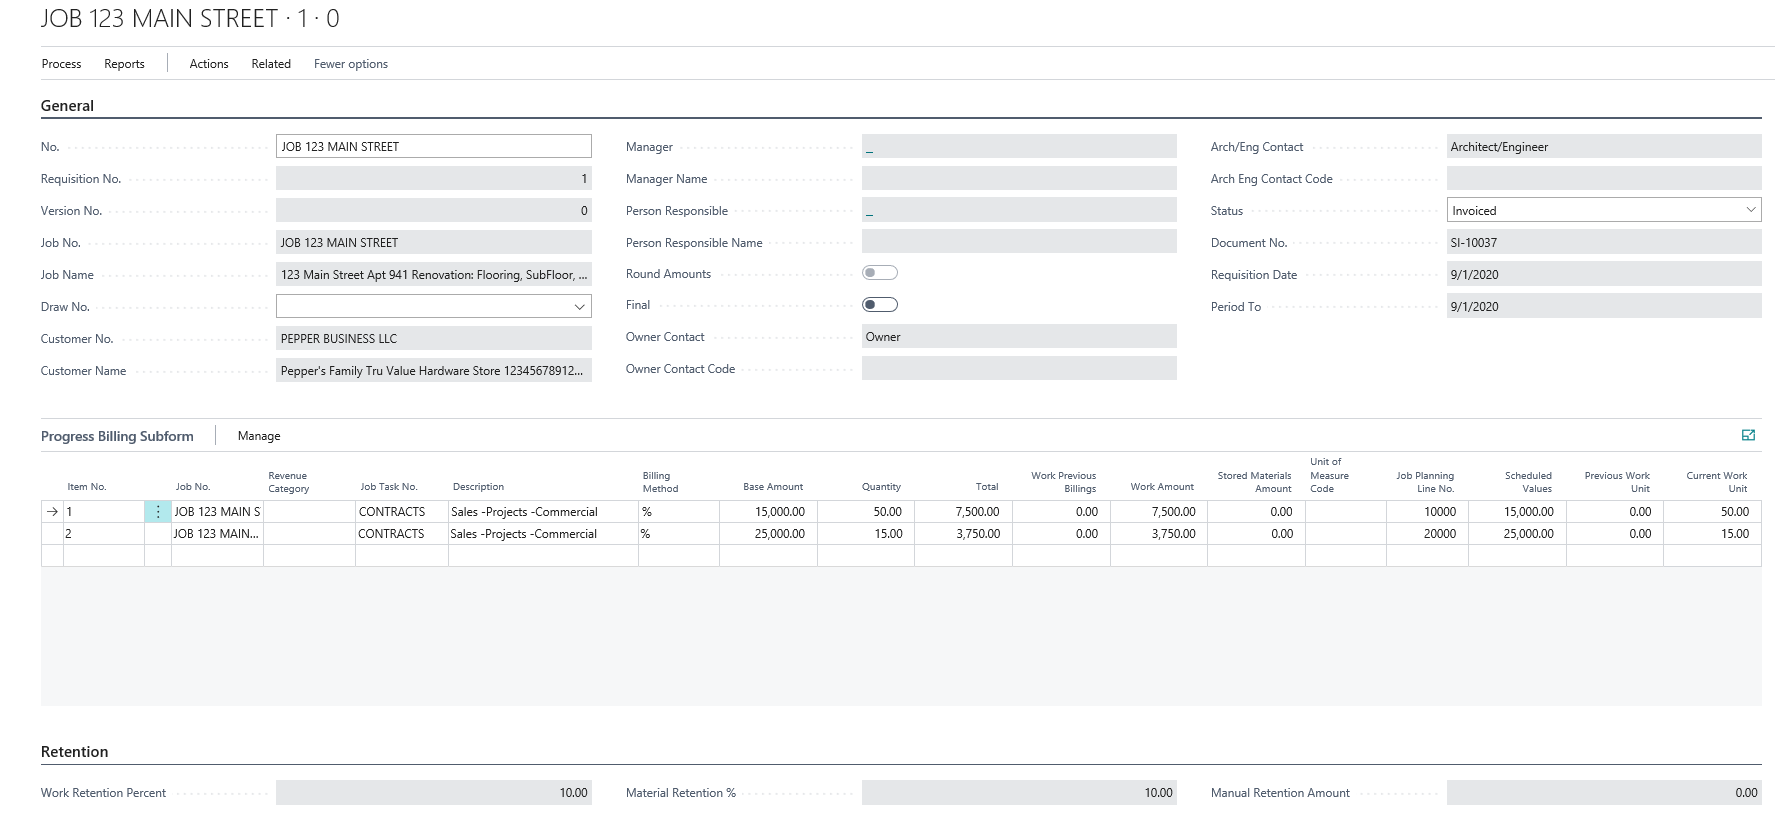The width and height of the screenshot is (1775, 823).
Task: Click the Progress Billing Subform heading
Action: point(117,436)
